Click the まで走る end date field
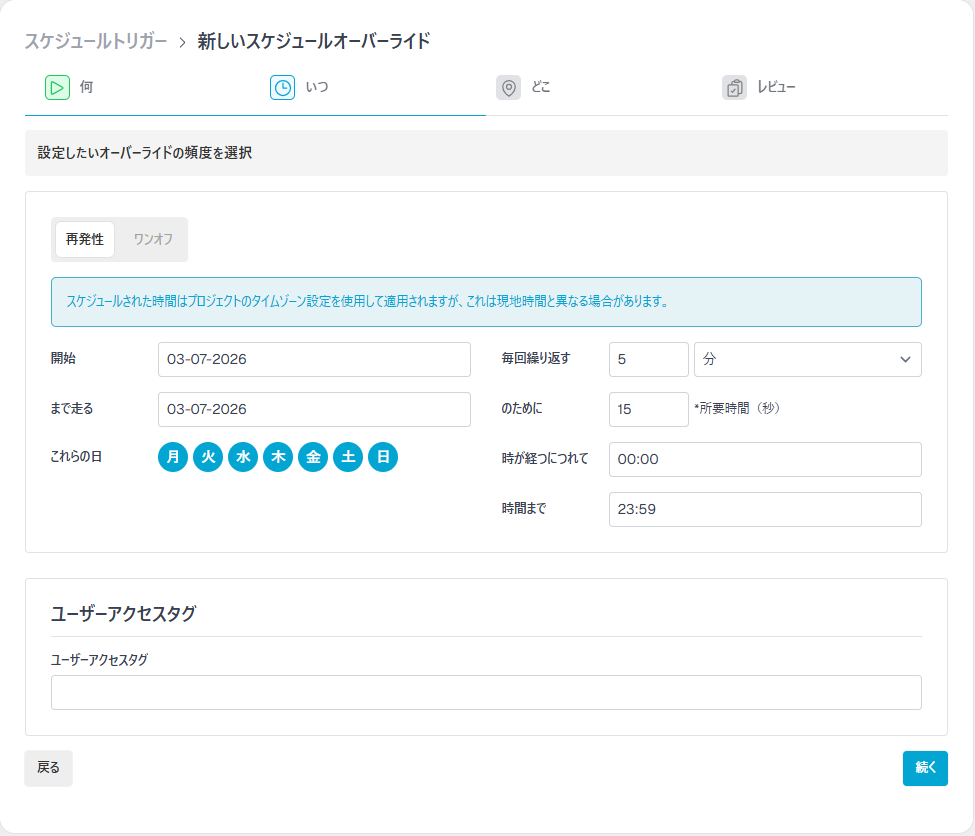This screenshot has width=975, height=836. (x=314, y=409)
